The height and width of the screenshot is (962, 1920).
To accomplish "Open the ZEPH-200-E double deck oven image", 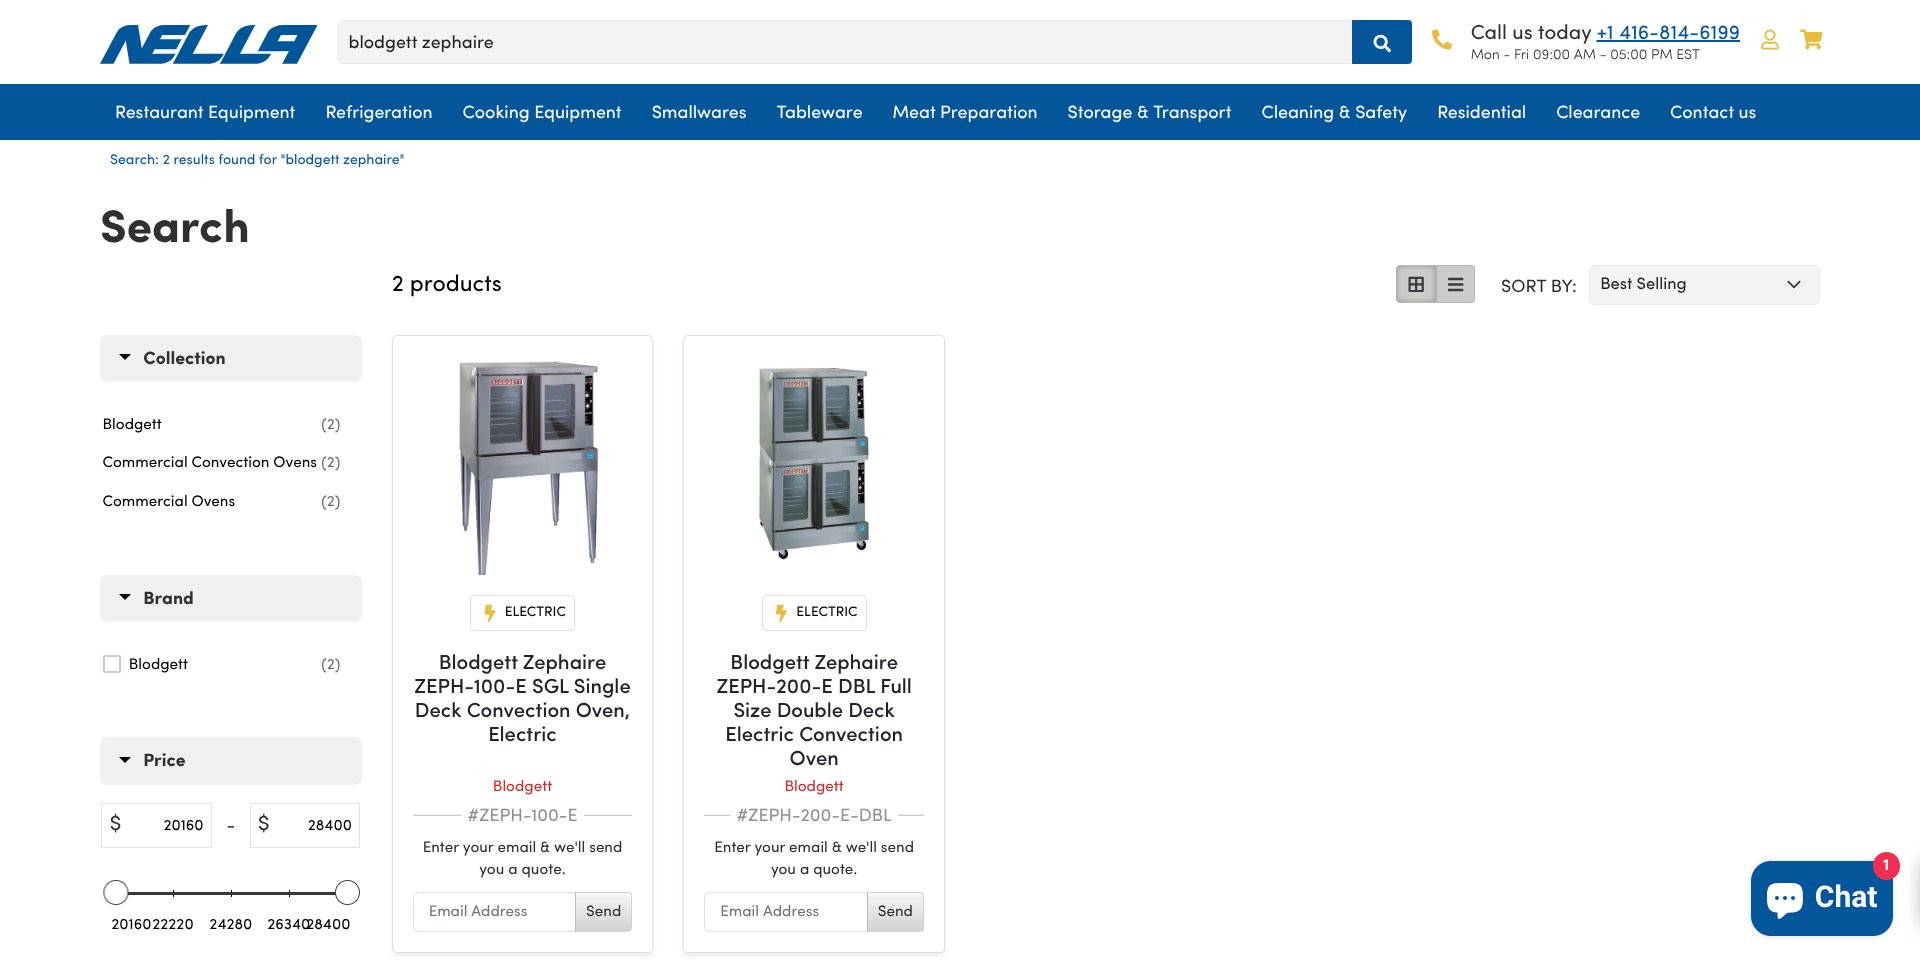I will 814,462.
